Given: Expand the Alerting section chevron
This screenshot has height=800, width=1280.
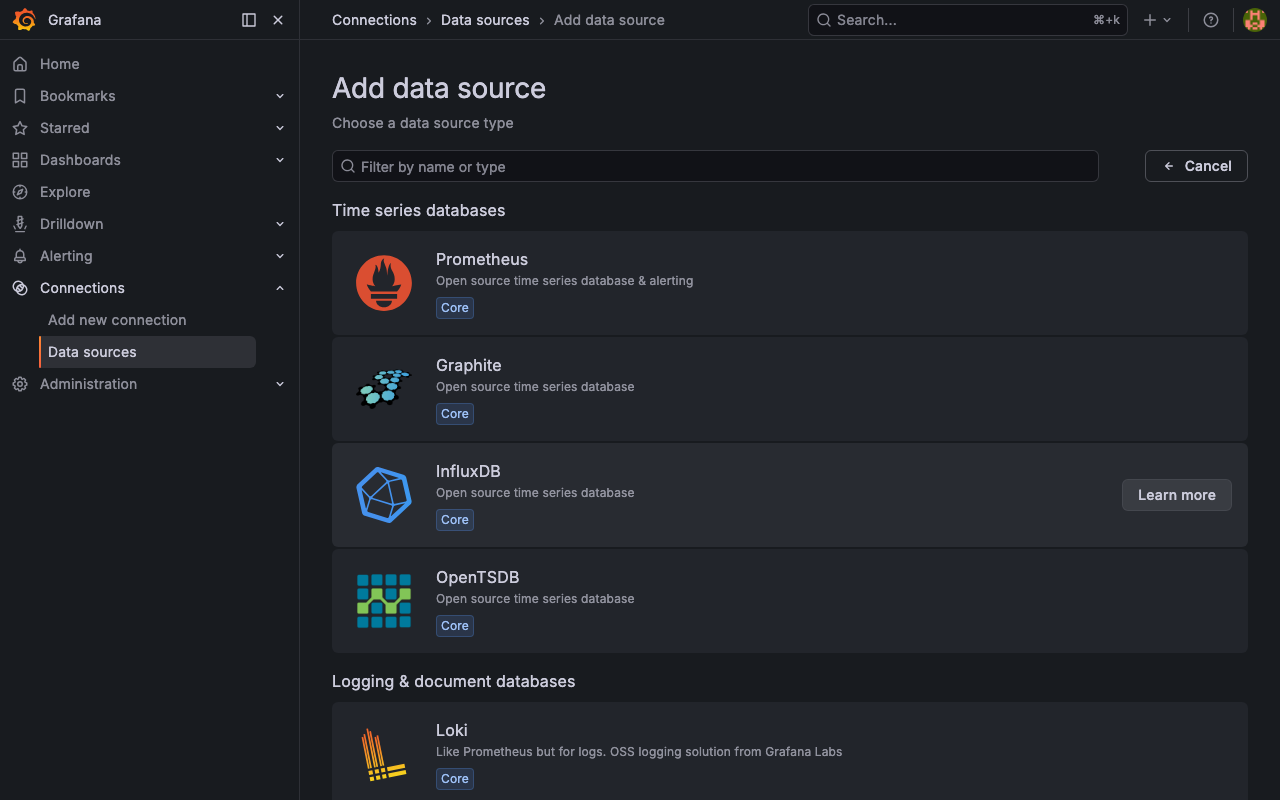Looking at the screenshot, I should coord(280,256).
